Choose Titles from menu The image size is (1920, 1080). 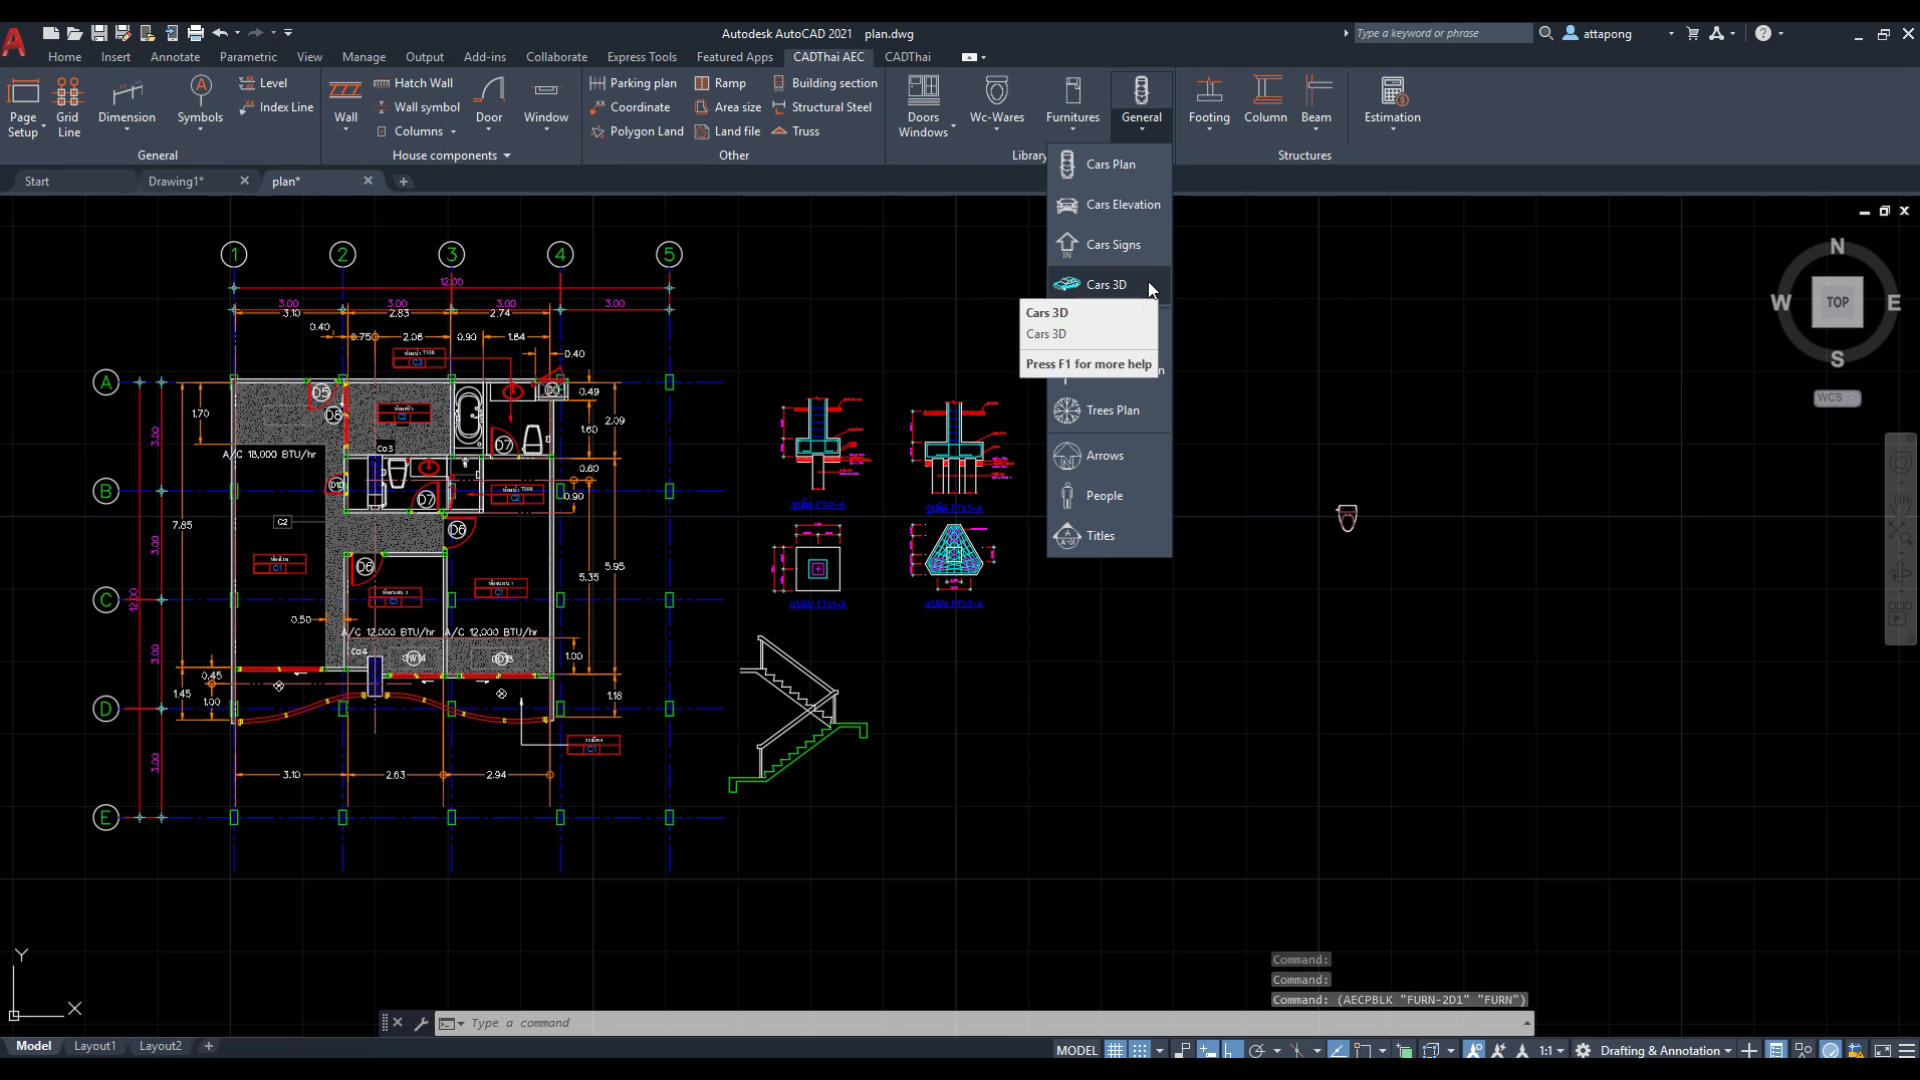pos(1109,536)
